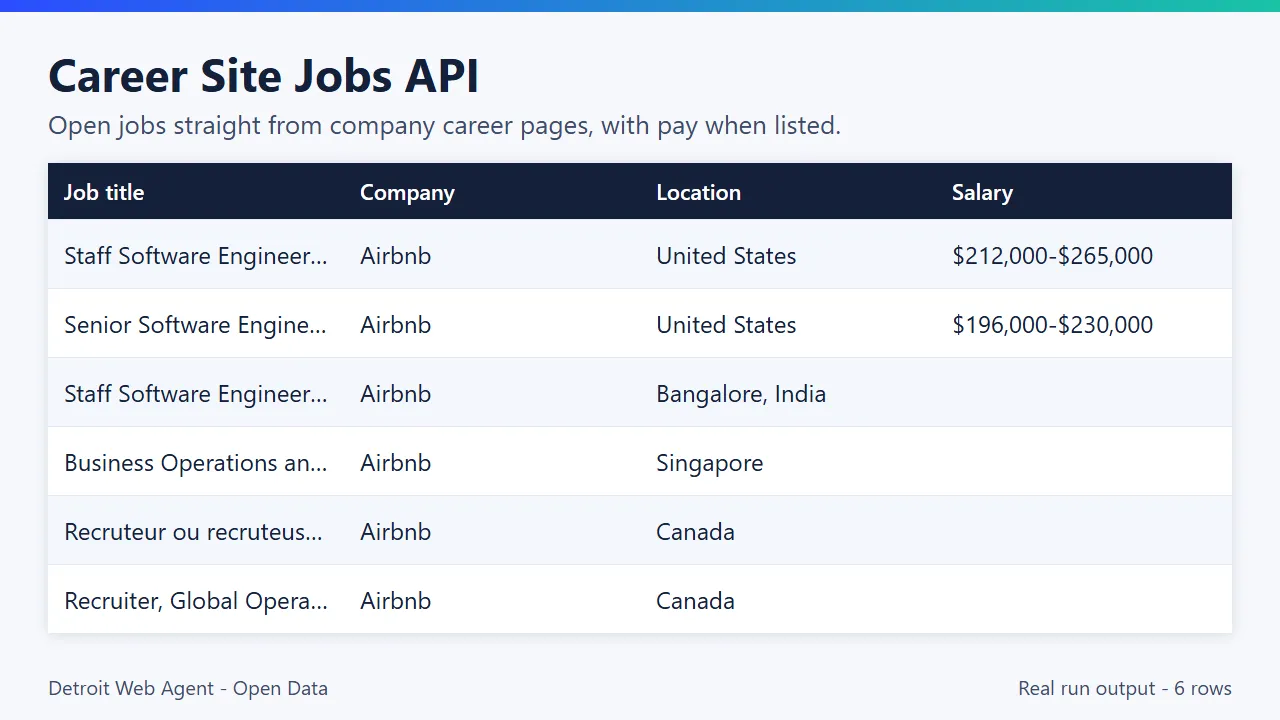Select Airbnb in the Bangalore, India row
The height and width of the screenshot is (720, 1280).
point(395,394)
